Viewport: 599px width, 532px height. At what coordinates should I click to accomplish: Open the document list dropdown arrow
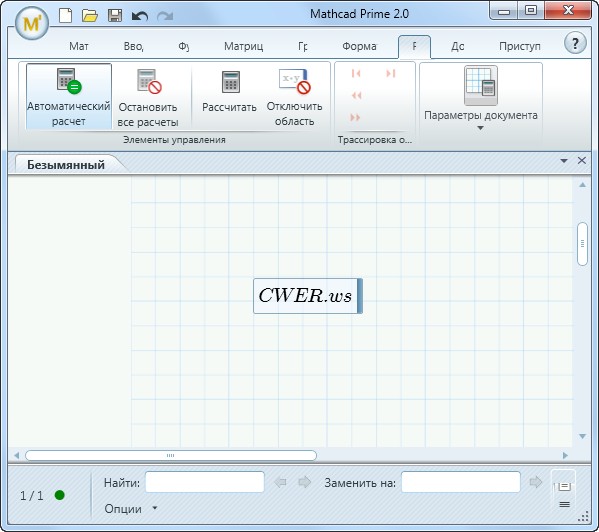(x=564, y=161)
